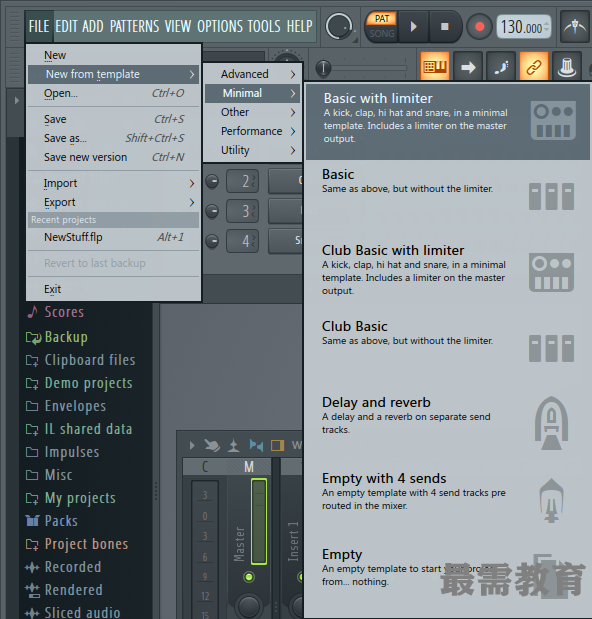Click the mixer multi-touch bird icon

(212, 446)
